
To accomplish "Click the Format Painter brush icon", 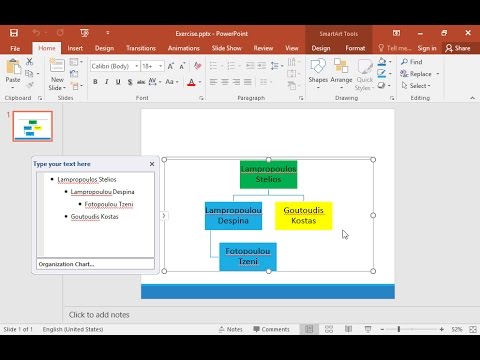I will point(29,85).
